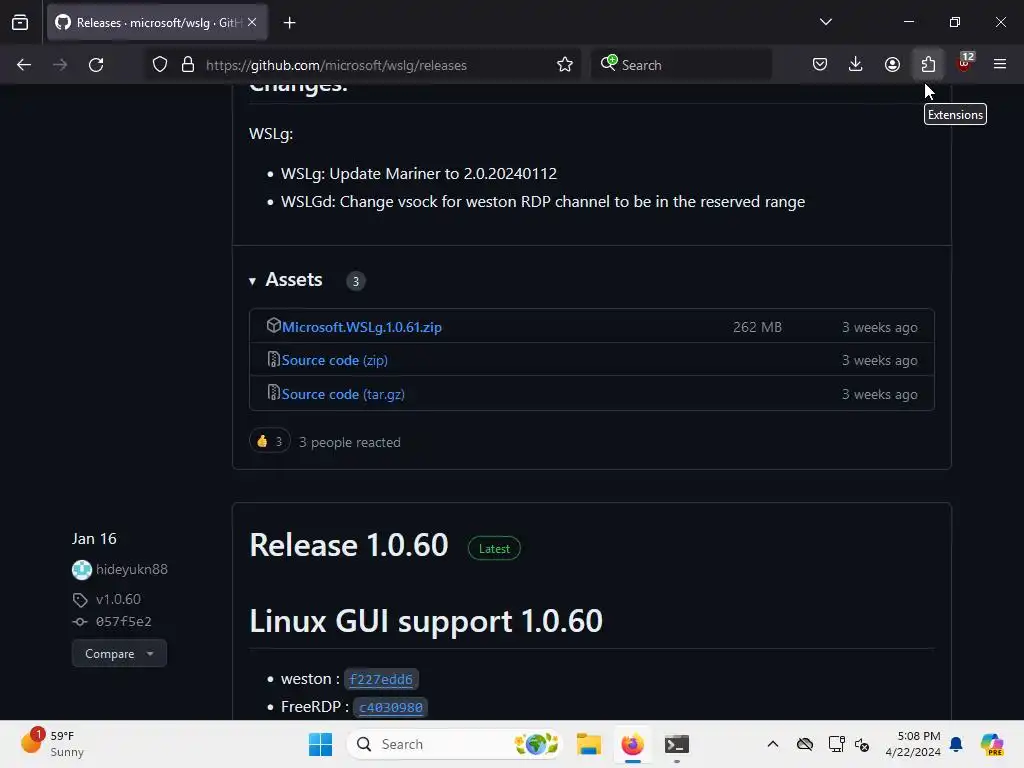This screenshot has height=768, width=1024.
Task: Bookmark this page with the star
Action: point(565,65)
